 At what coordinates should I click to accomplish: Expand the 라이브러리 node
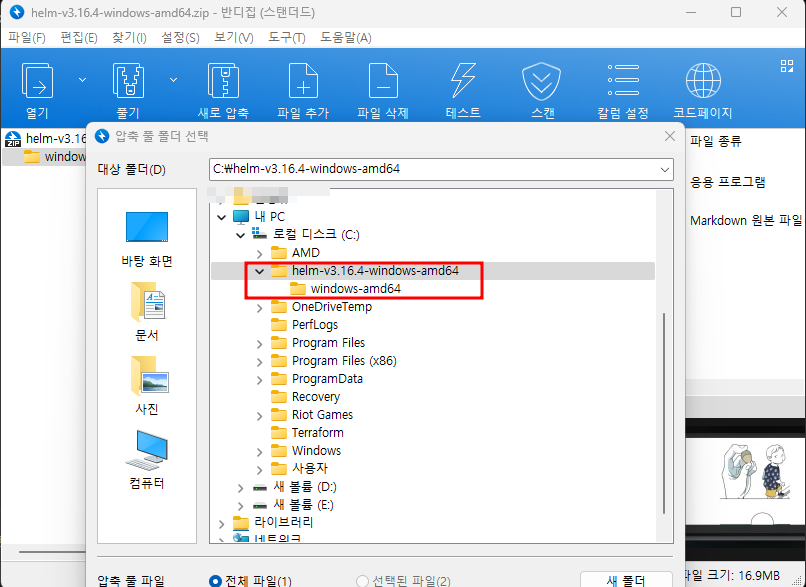coord(222,524)
